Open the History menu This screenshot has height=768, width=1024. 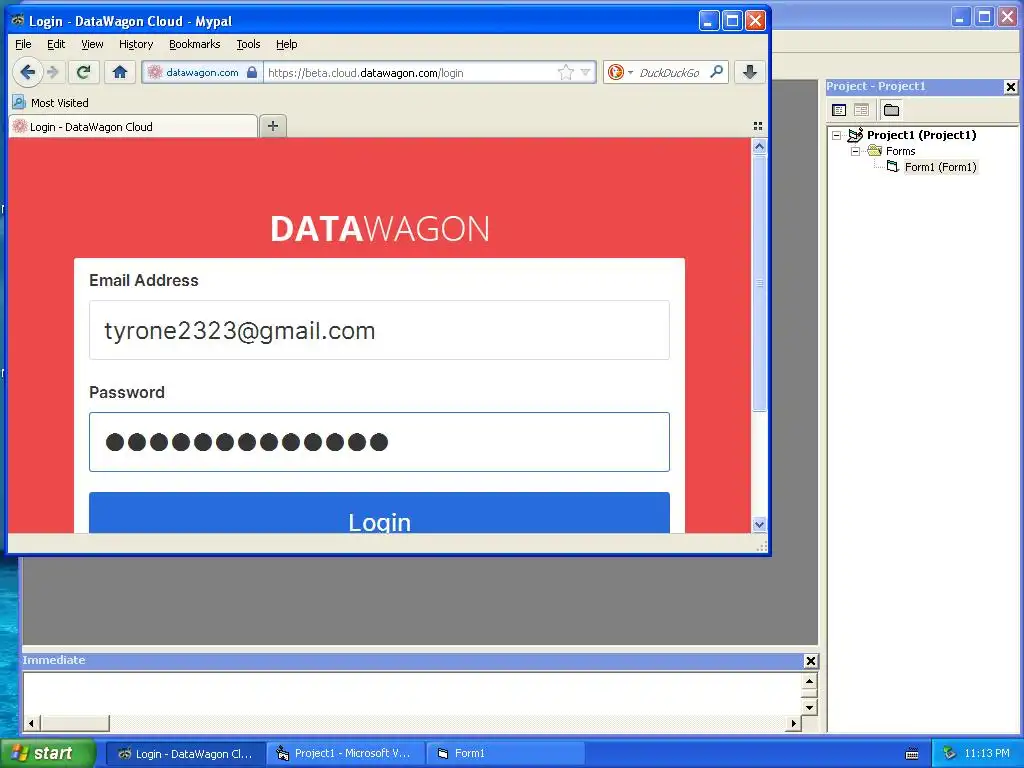click(136, 44)
